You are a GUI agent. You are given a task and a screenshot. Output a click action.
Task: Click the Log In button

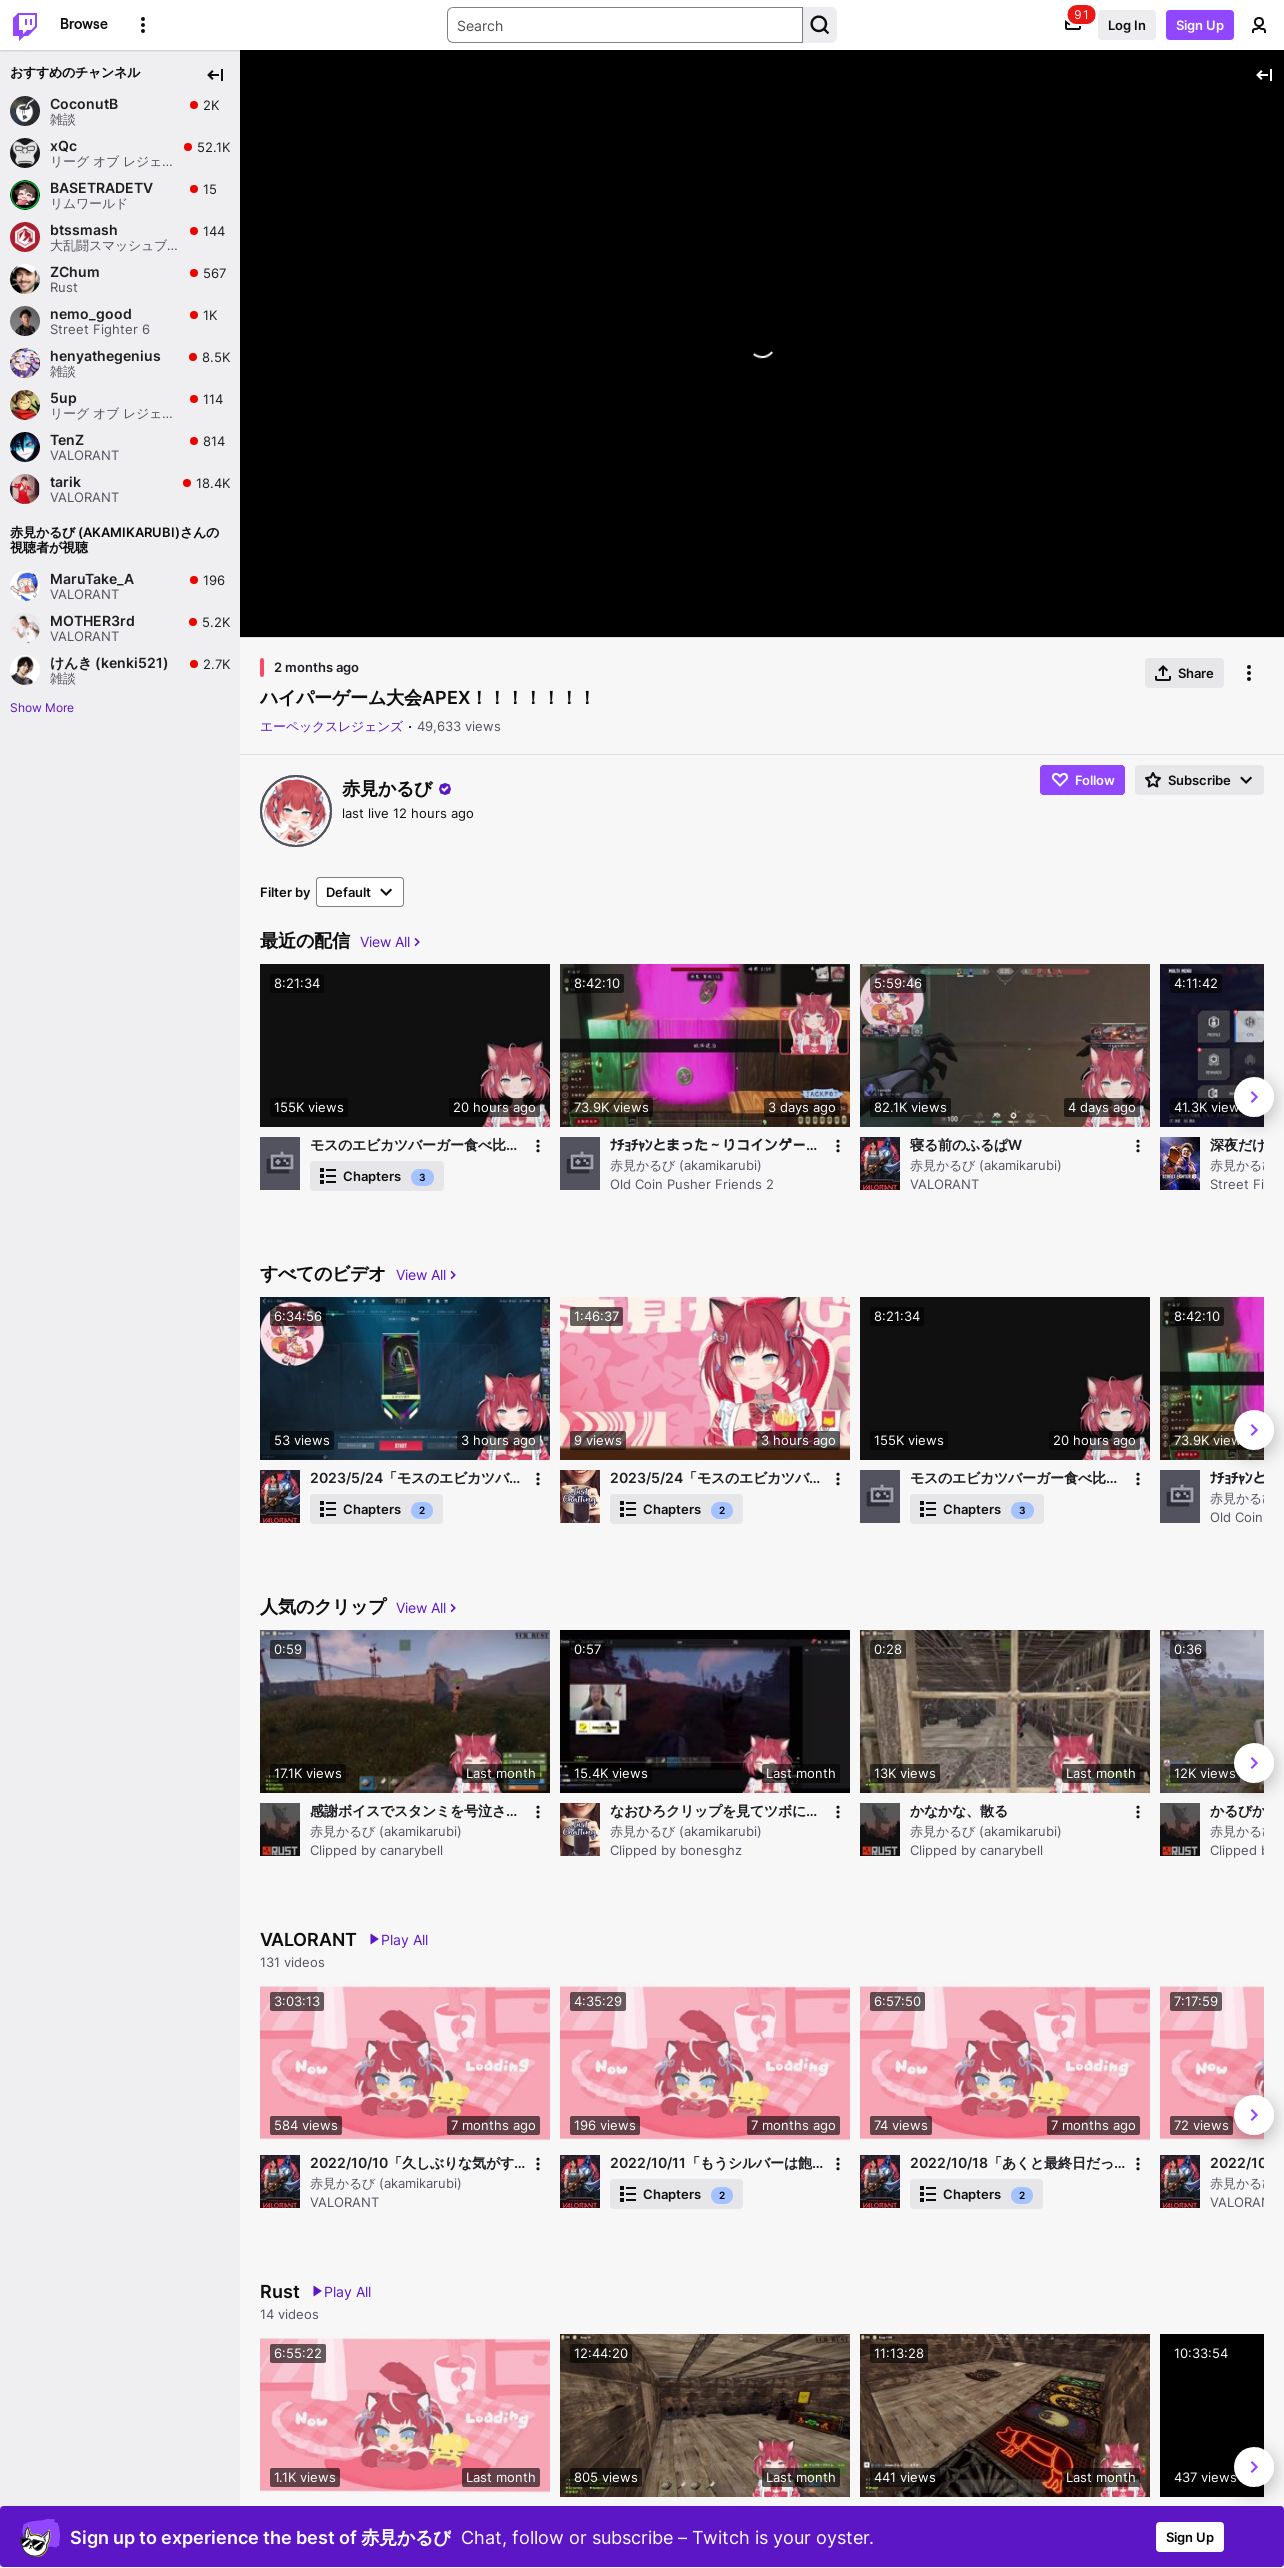coord(1126,25)
